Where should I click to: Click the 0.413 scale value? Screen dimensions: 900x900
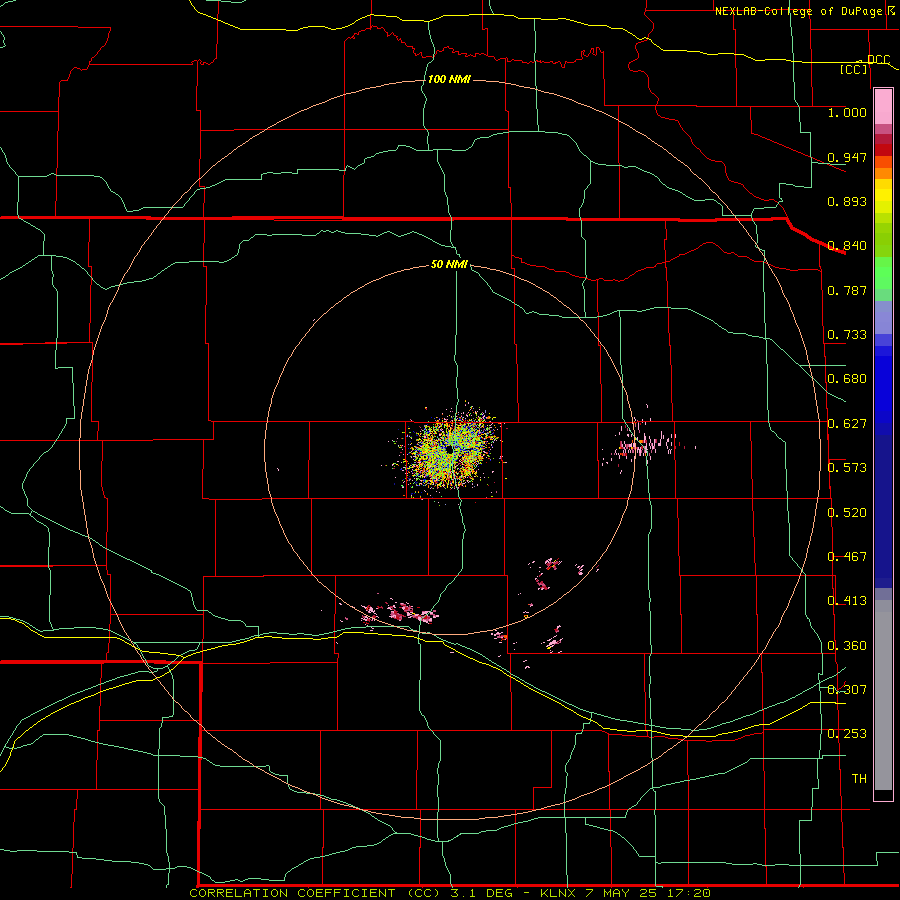847,600
